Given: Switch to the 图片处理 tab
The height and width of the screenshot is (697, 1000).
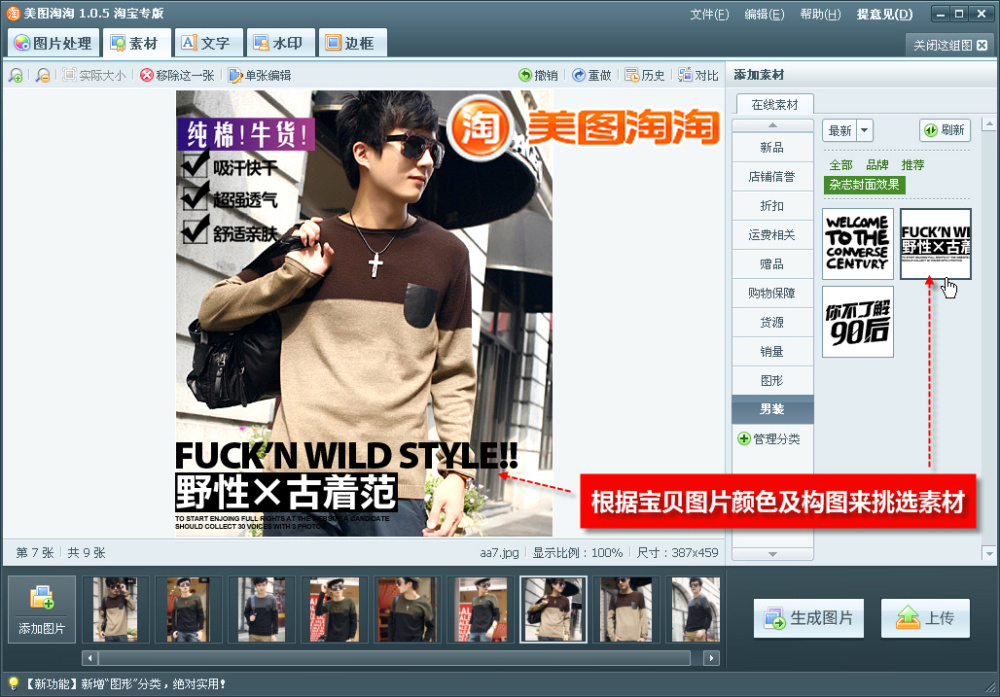Looking at the screenshot, I should pyautogui.click(x=54, y=43).
